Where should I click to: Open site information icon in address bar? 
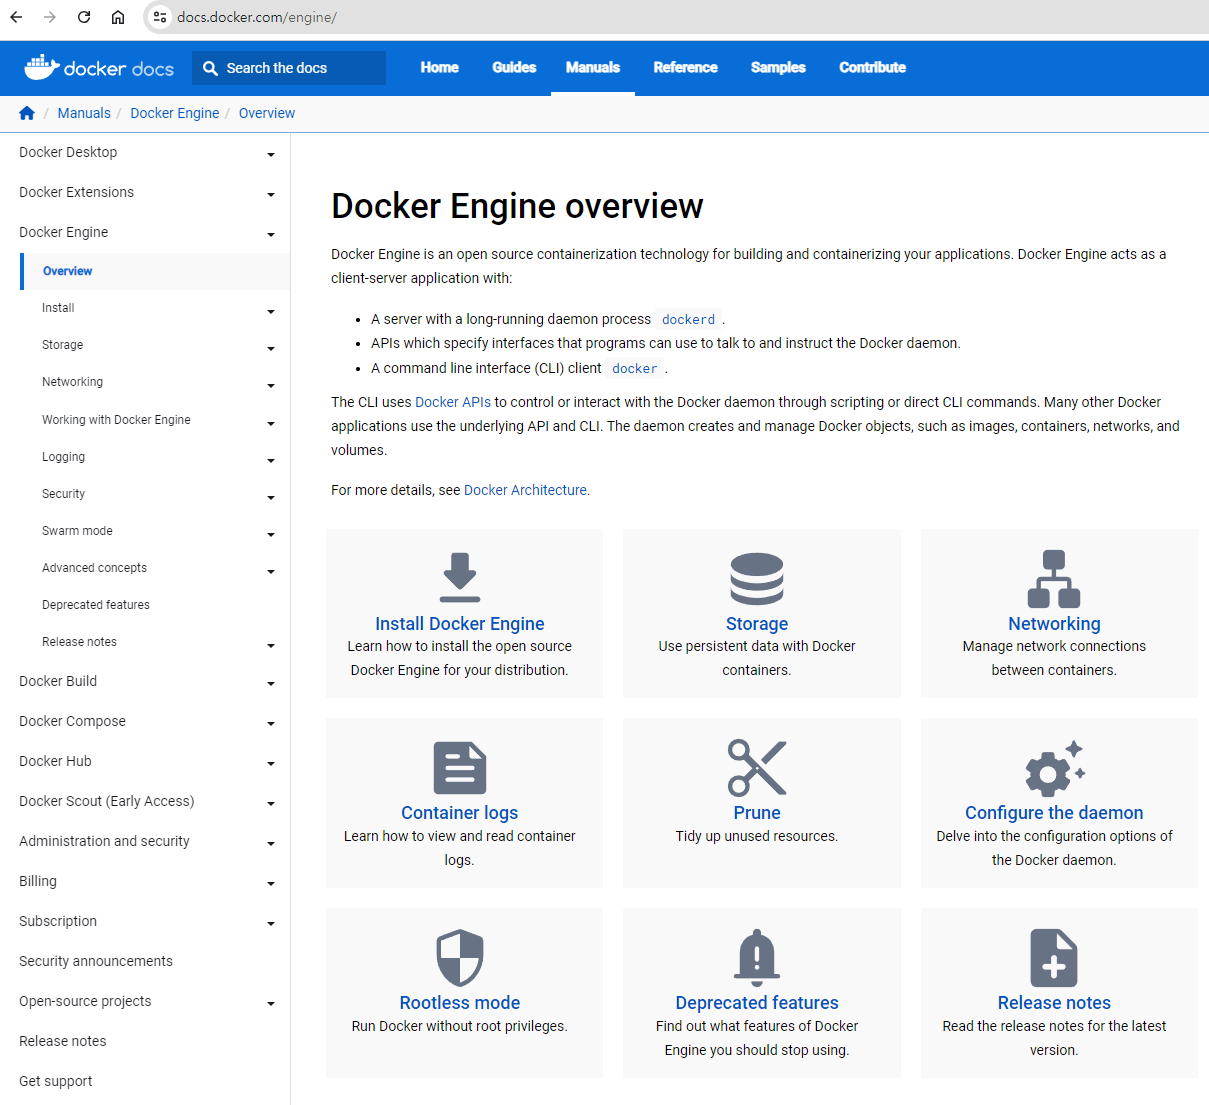click(160, 17)
